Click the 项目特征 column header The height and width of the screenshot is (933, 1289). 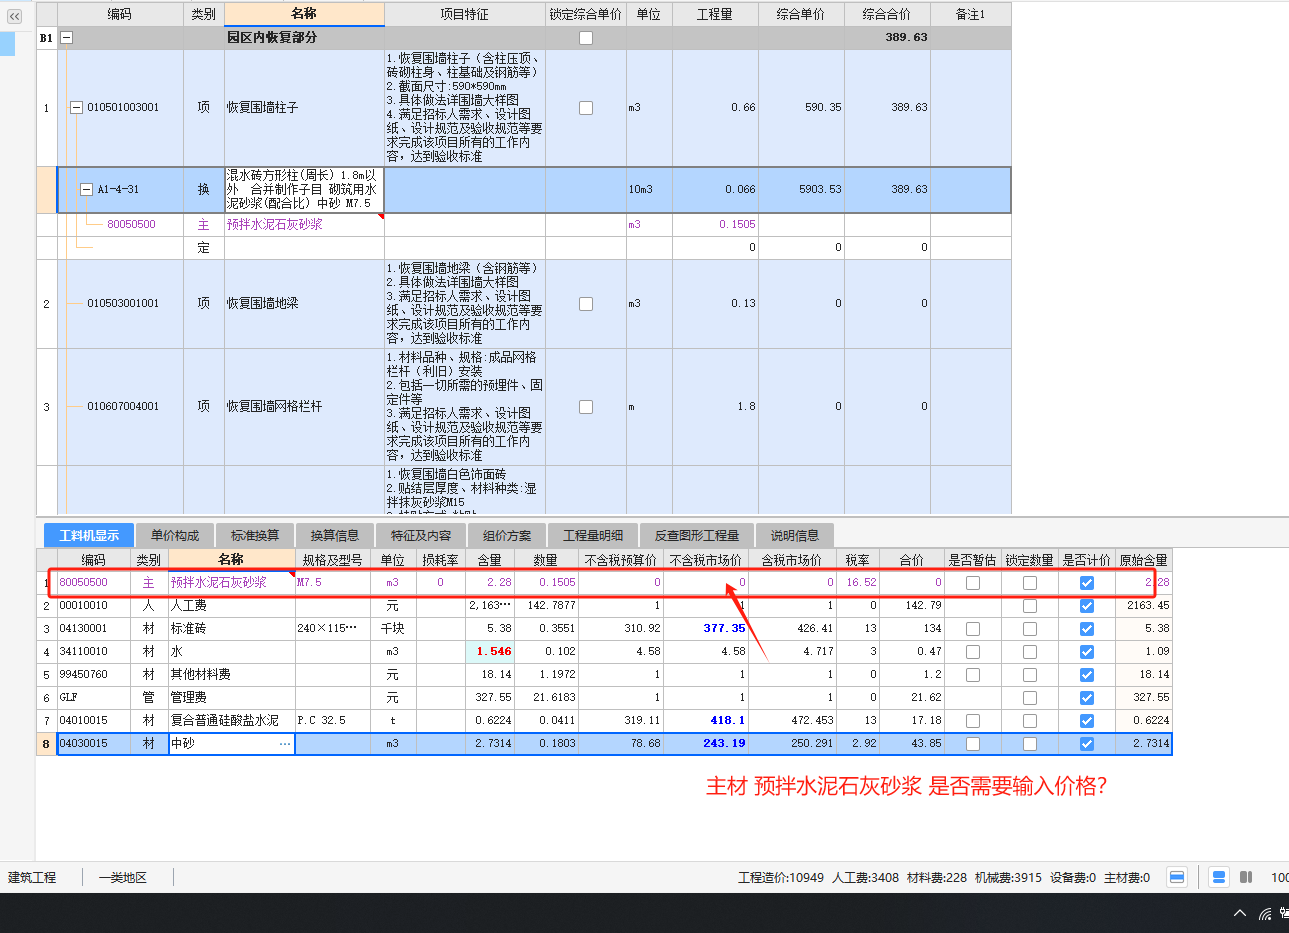click(x=465, y=14)
